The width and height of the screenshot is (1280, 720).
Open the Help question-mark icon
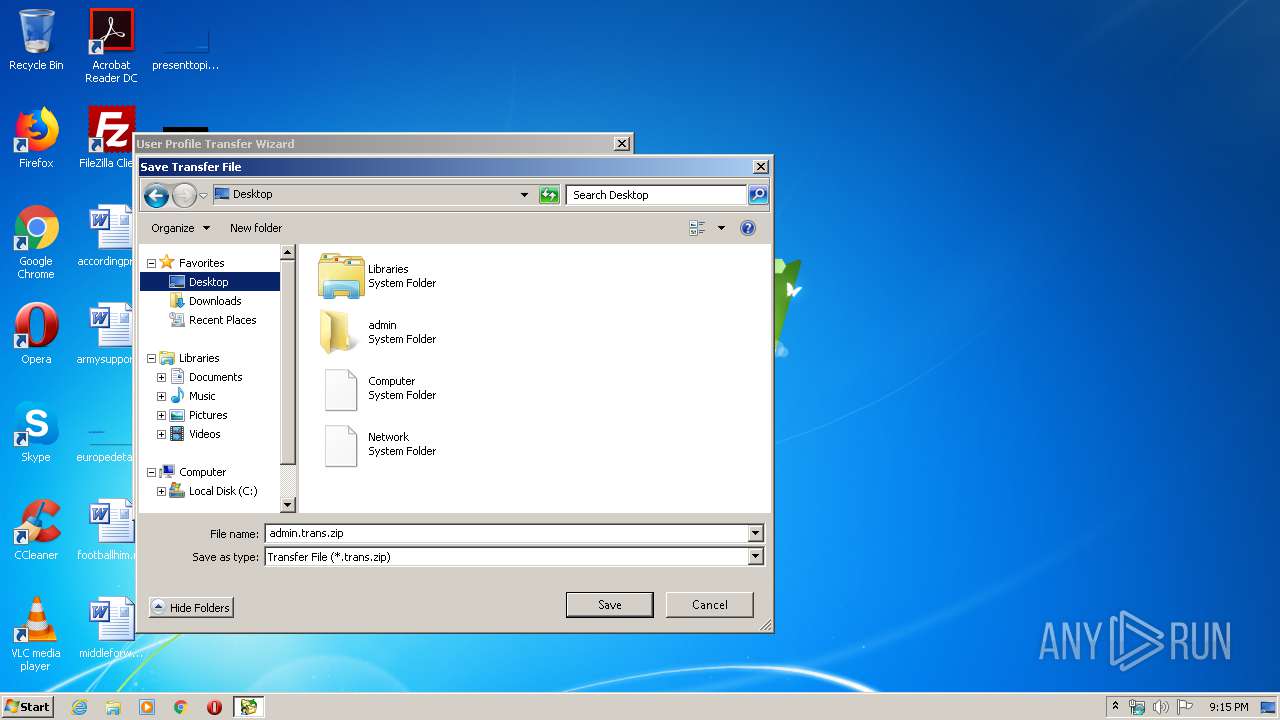click(x=748, y=228)
